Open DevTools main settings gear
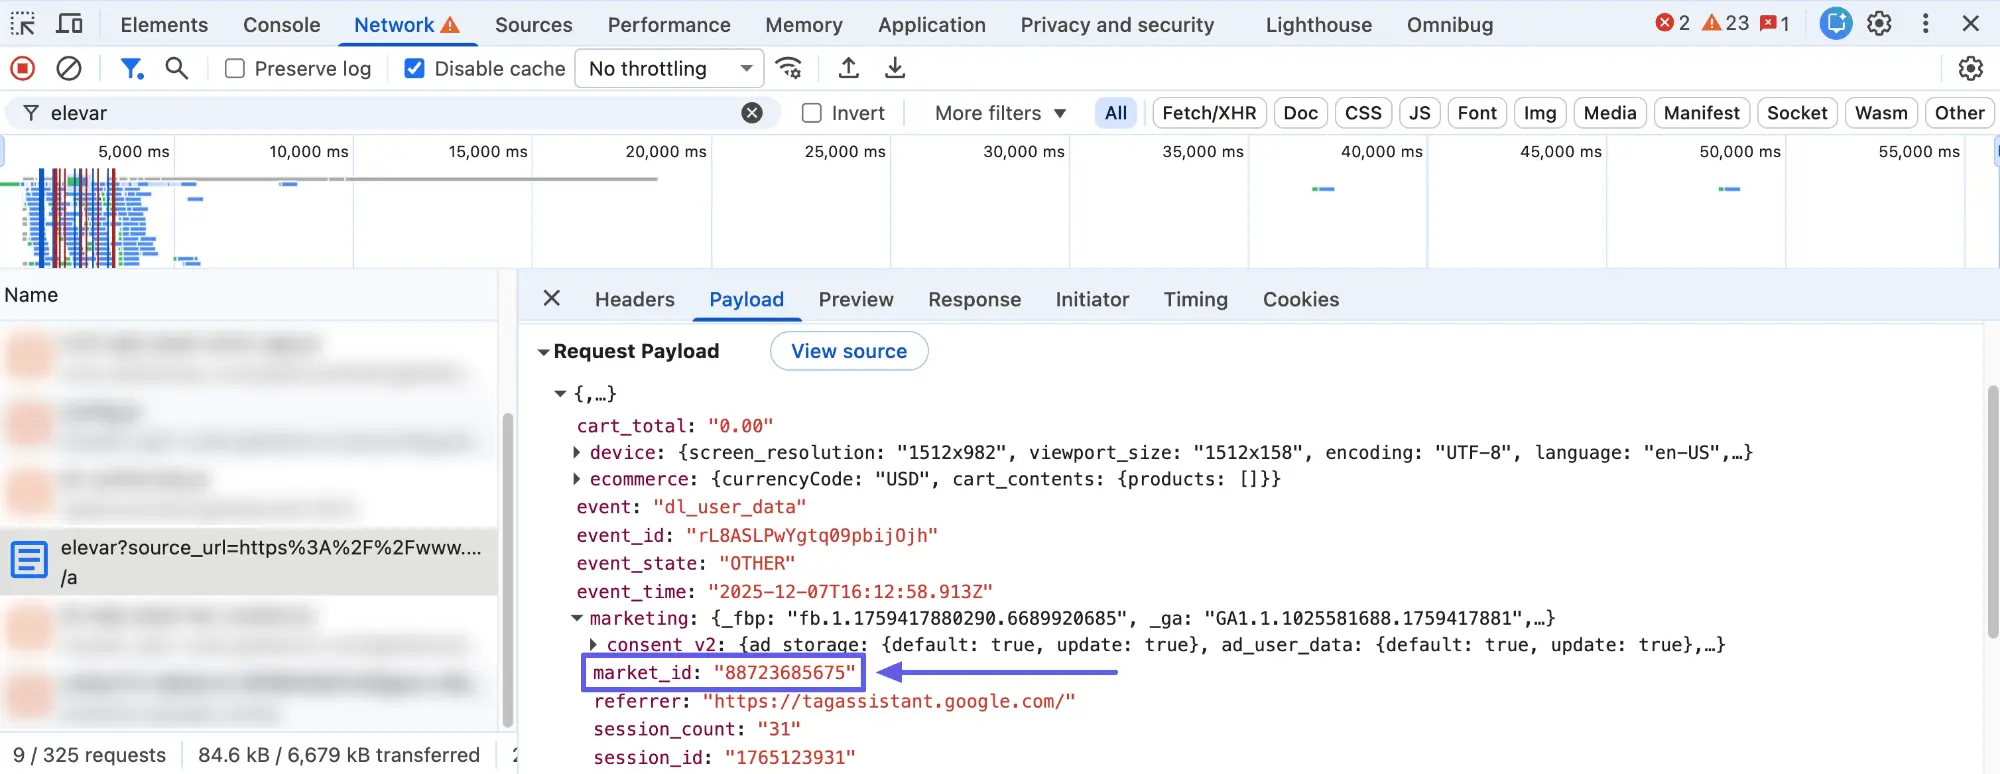This screenshot has height=774, width=2000. pos(1879,23)
